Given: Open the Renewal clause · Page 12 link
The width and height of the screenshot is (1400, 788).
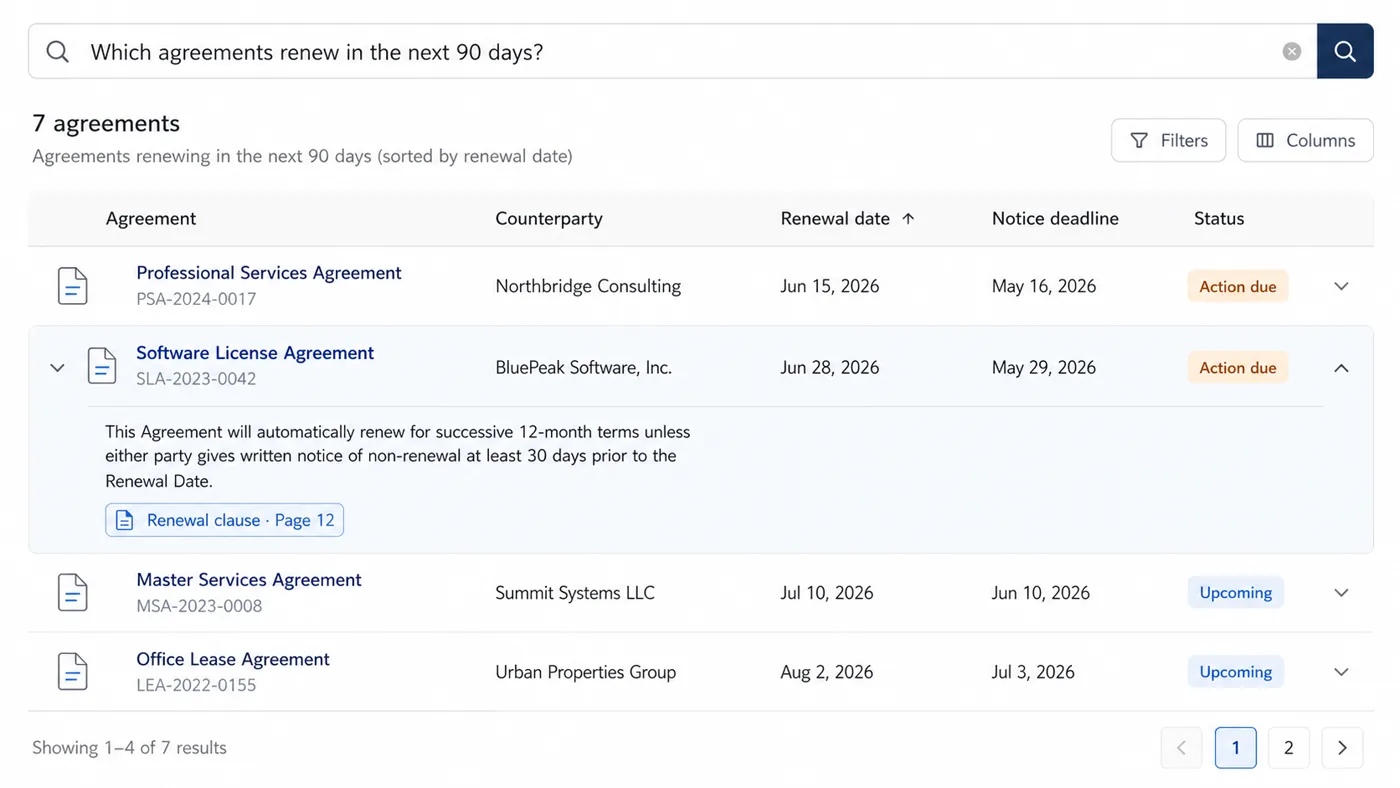Looking at the screenshot, I should click(x=225, y=520).
